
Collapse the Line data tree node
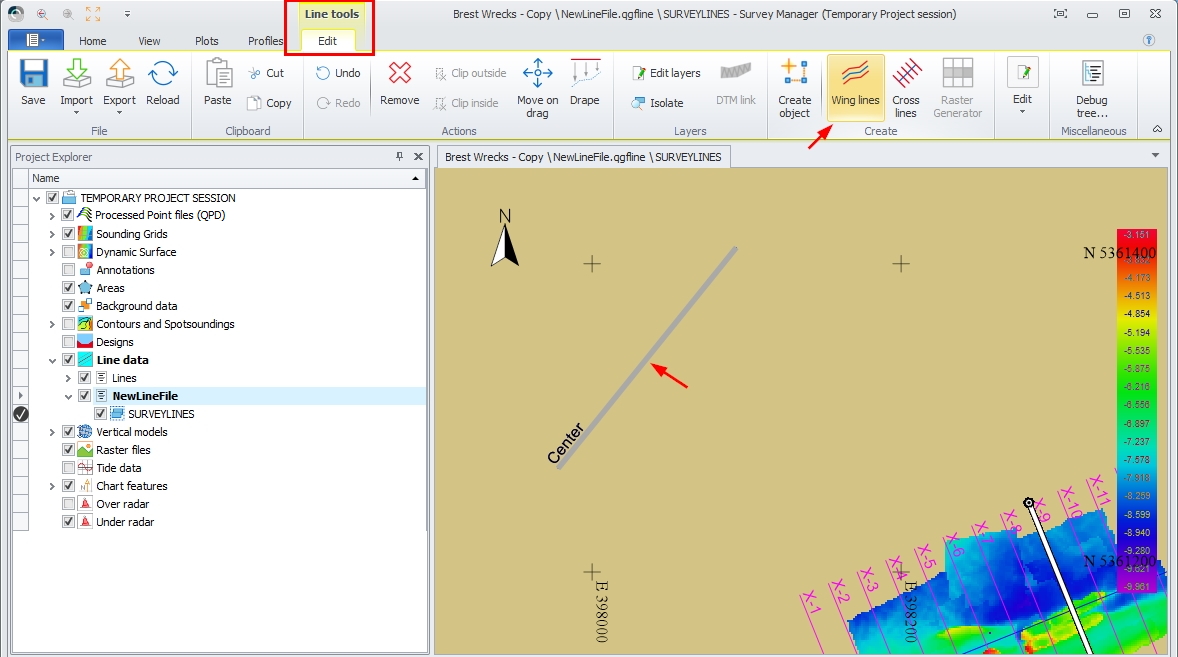(52, 360)
